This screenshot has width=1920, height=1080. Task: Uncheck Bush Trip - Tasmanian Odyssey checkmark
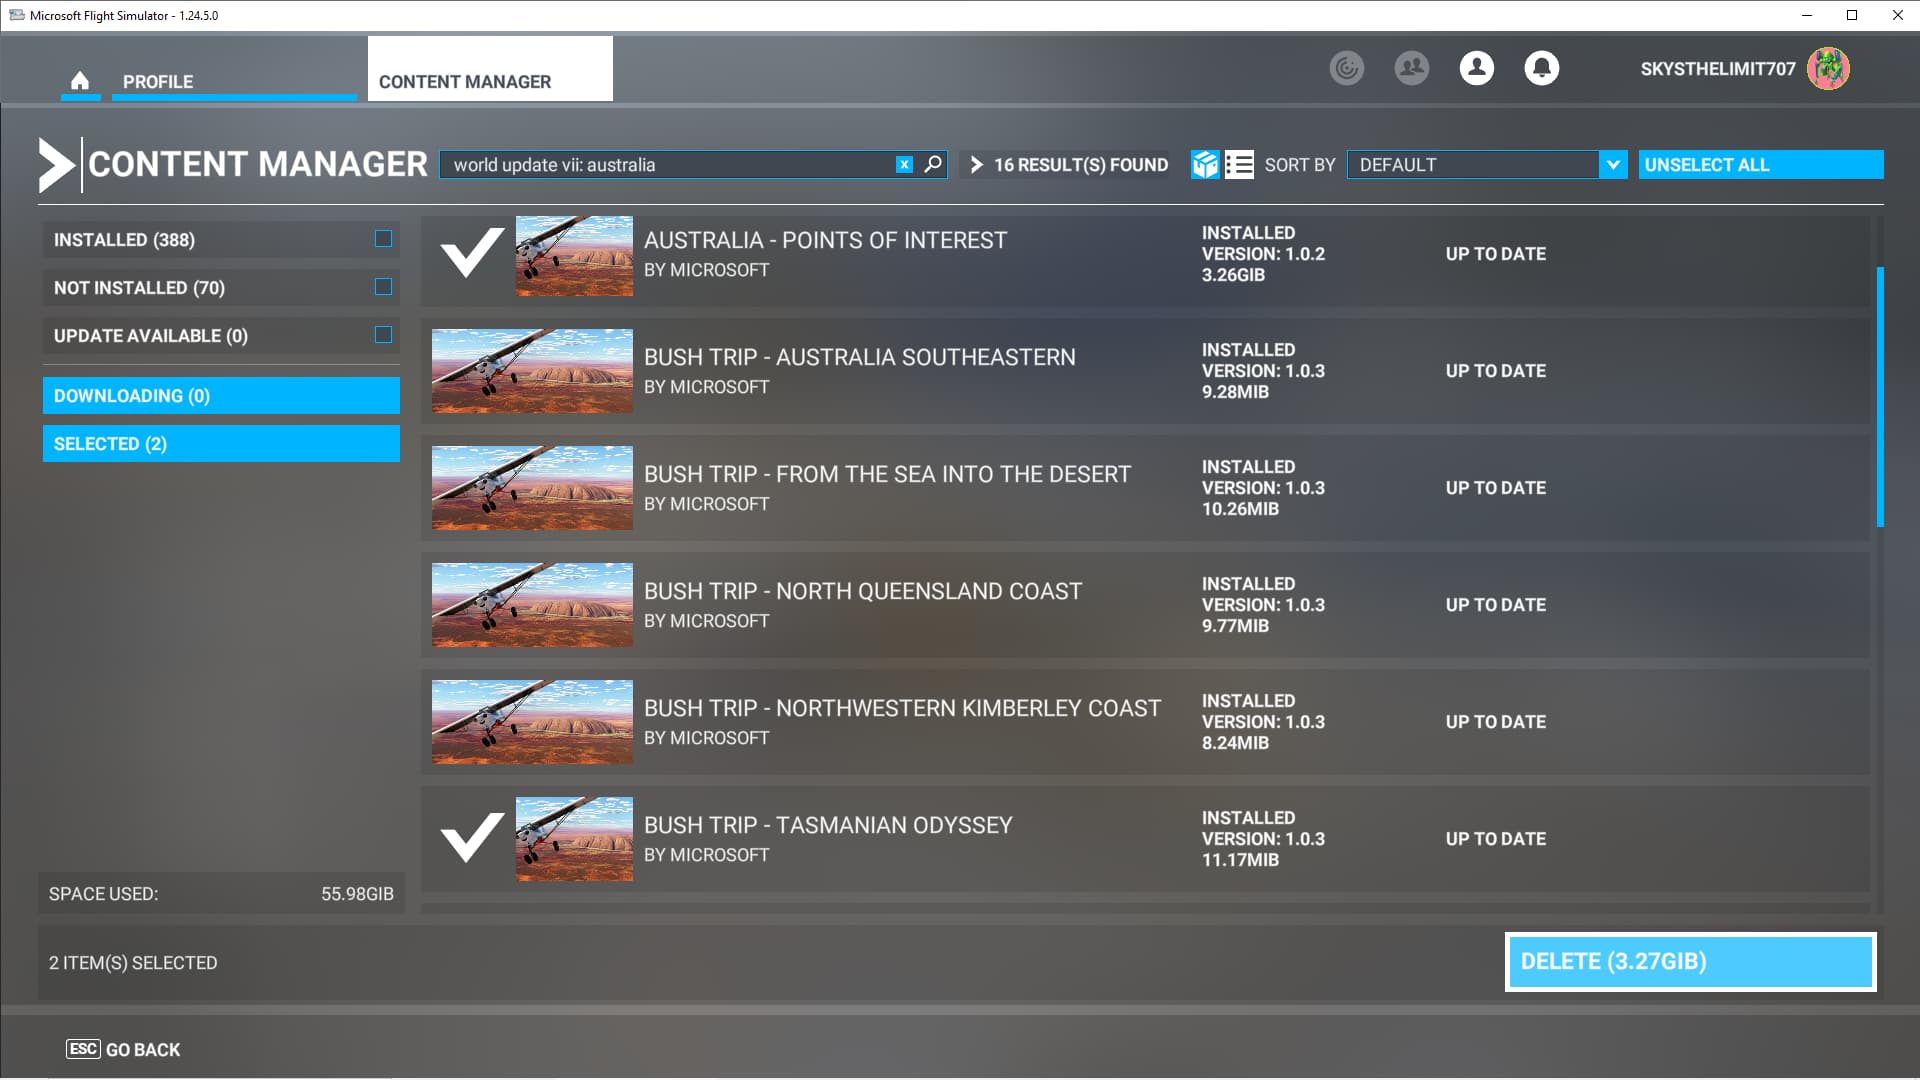pyautogui.click(x=472, y=838)
